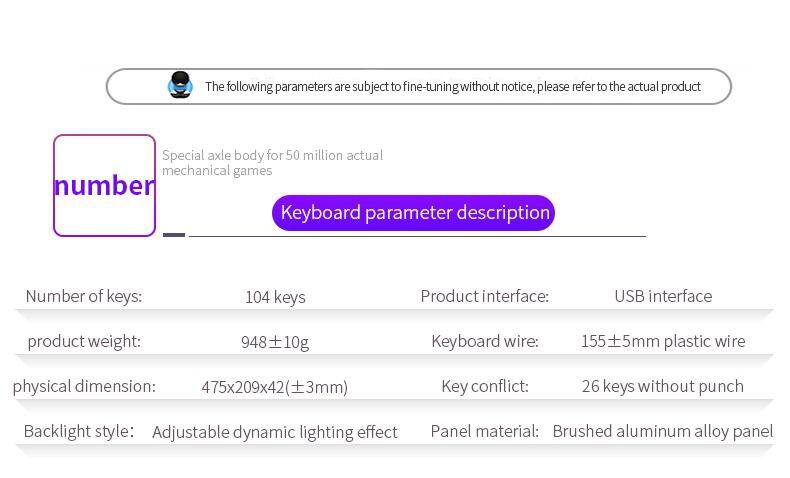This screenshot has width=790, height=478.
Task: Click the mascot icon in the notice bar
Action: pyautogui.click(x=180, y=86)
